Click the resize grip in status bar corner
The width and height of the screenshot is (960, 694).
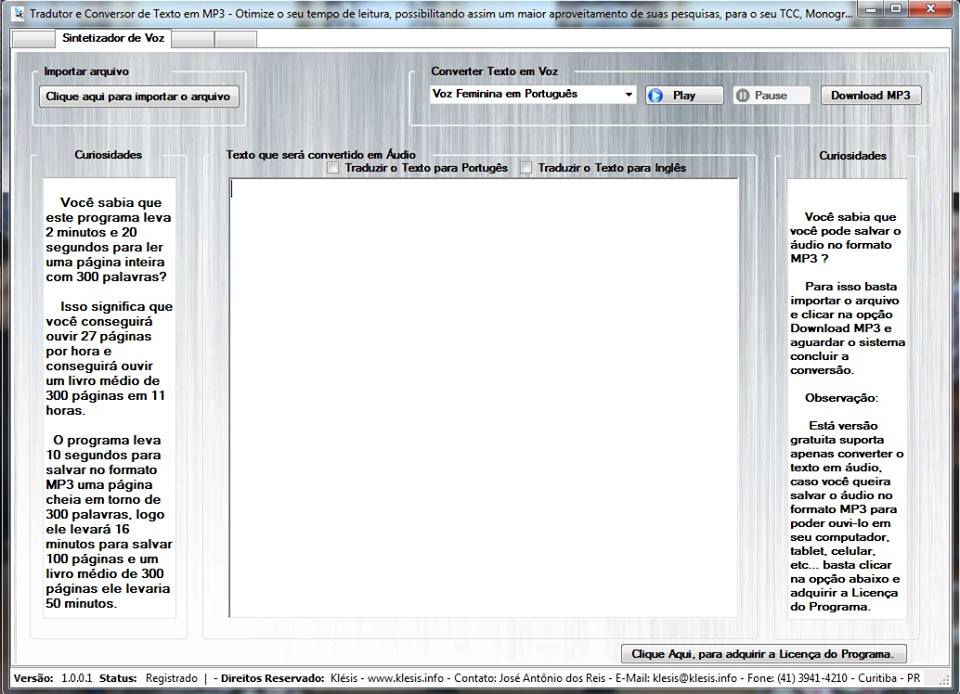(x=945, y=679)
